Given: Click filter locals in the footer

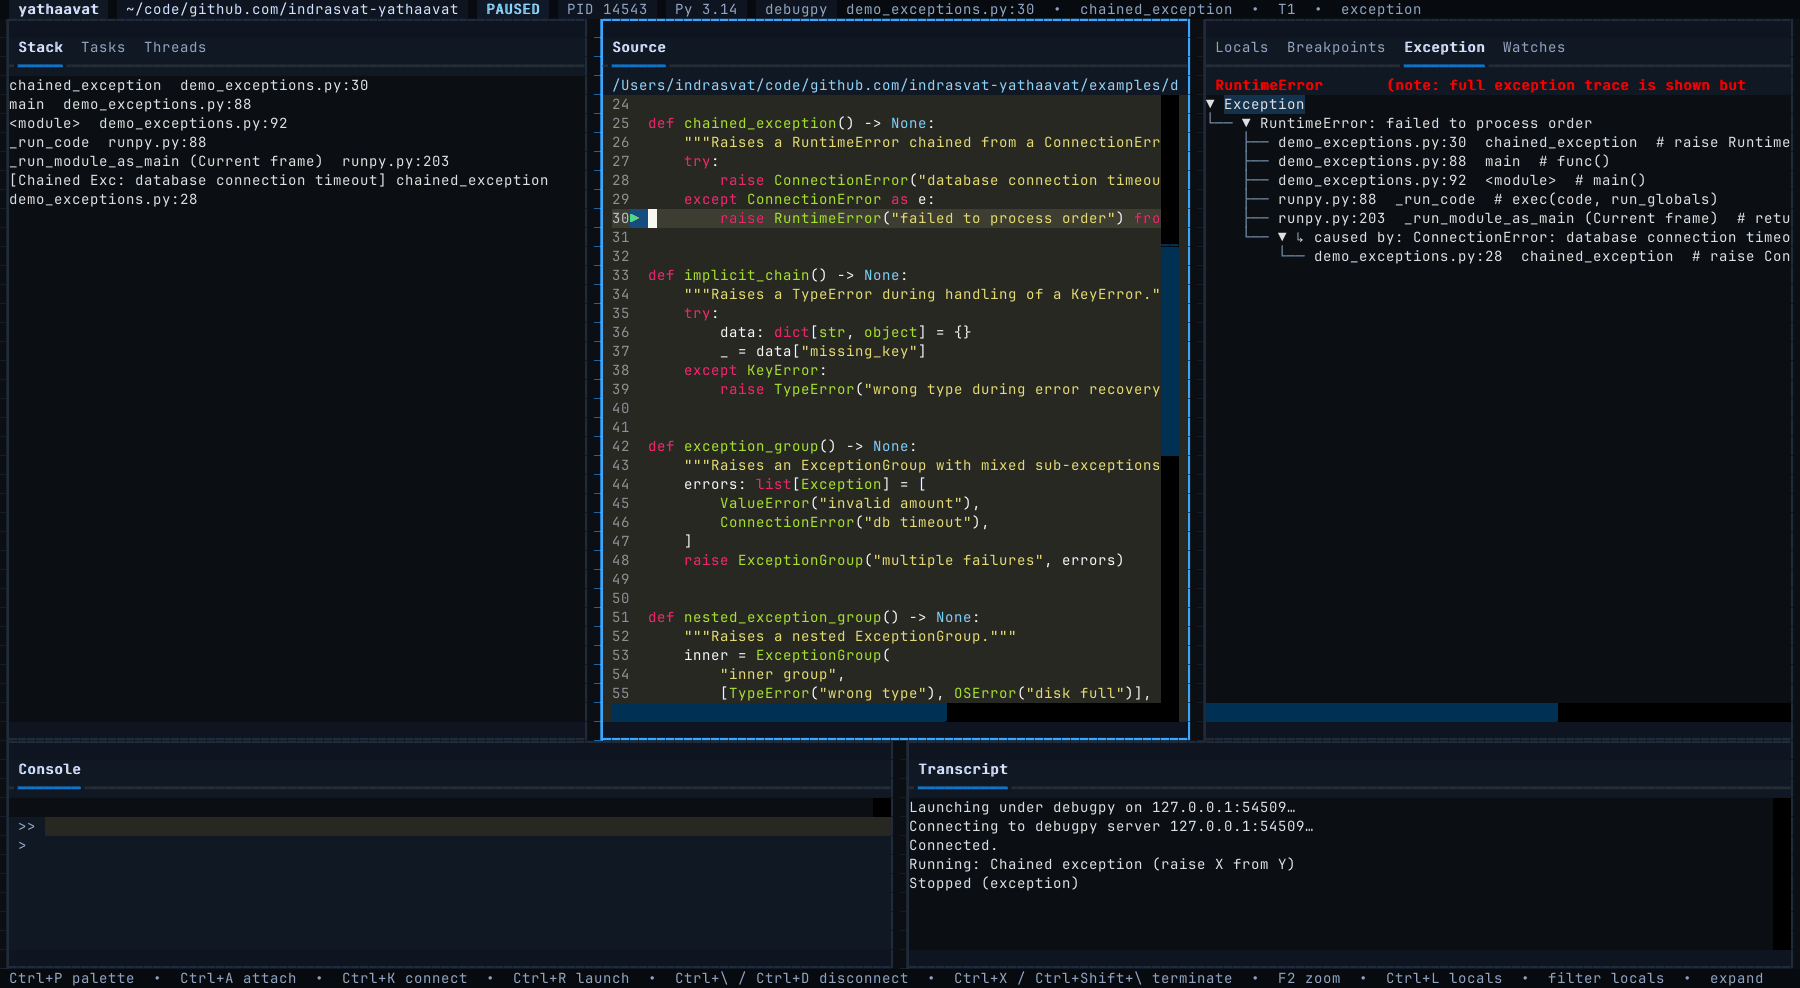Looking at the screenshot, I should (x=1606, y=978).
